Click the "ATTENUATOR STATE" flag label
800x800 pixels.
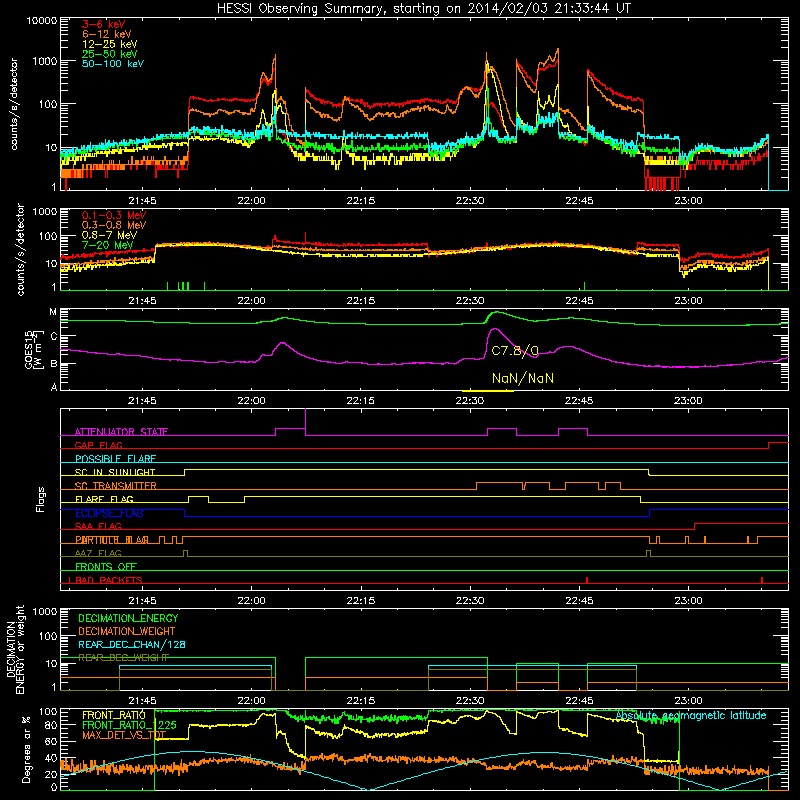(x=121, y=432)
